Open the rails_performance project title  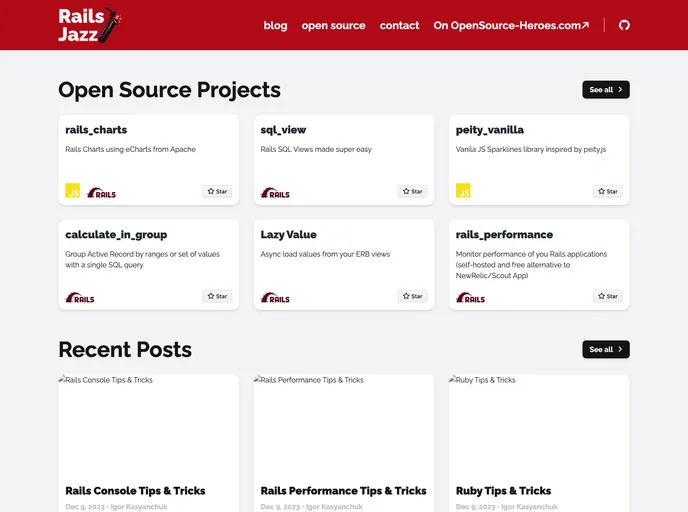[x=504, y=235]
